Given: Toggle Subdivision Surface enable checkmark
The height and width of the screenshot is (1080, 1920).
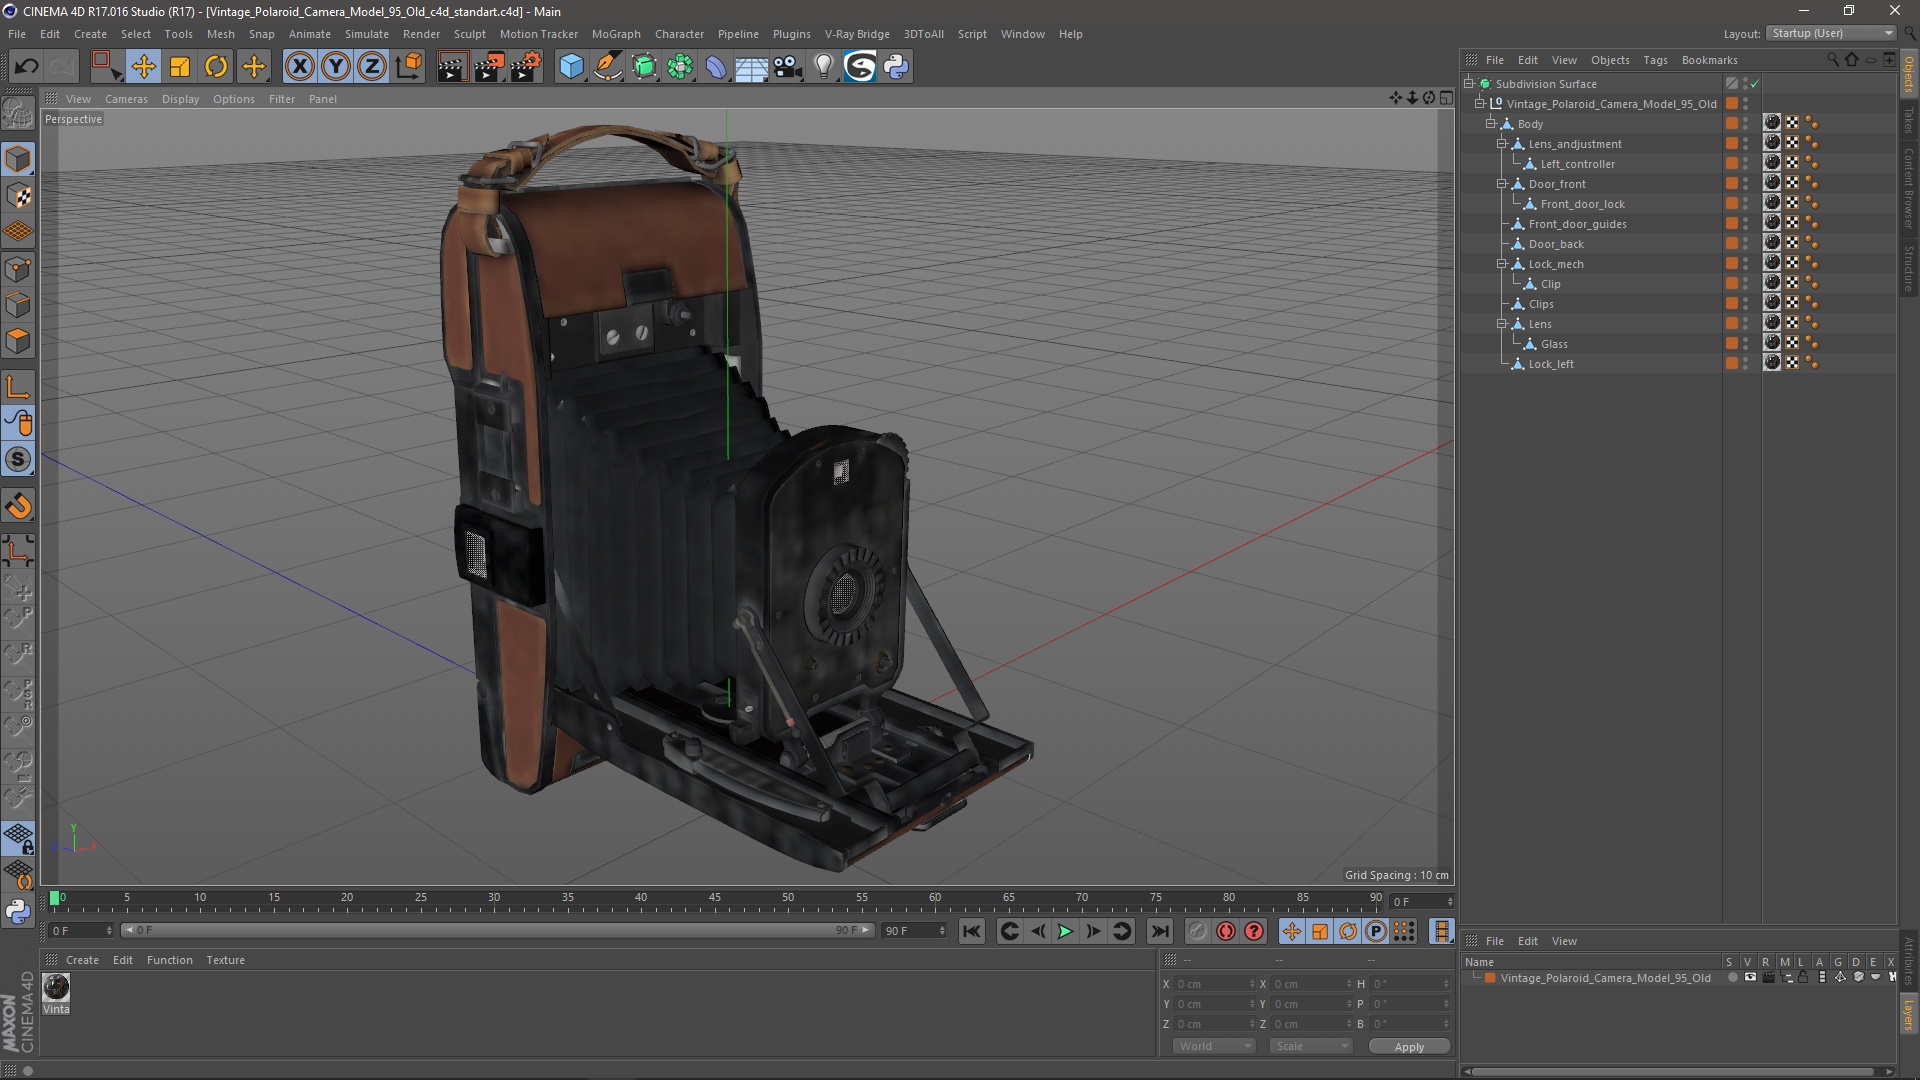Looking at the screenshot, I should click(x=1755, y=84).
